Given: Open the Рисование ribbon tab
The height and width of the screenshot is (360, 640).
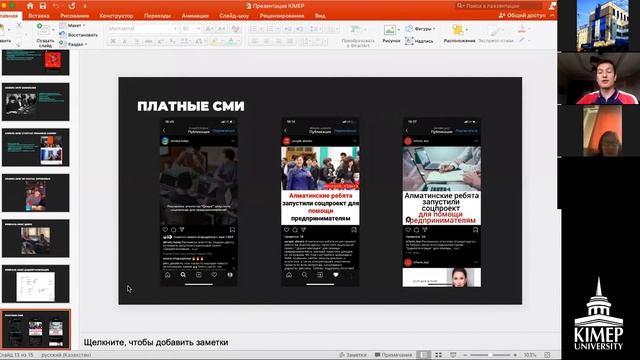Looking at the screenshot, I should coord(74,16).
